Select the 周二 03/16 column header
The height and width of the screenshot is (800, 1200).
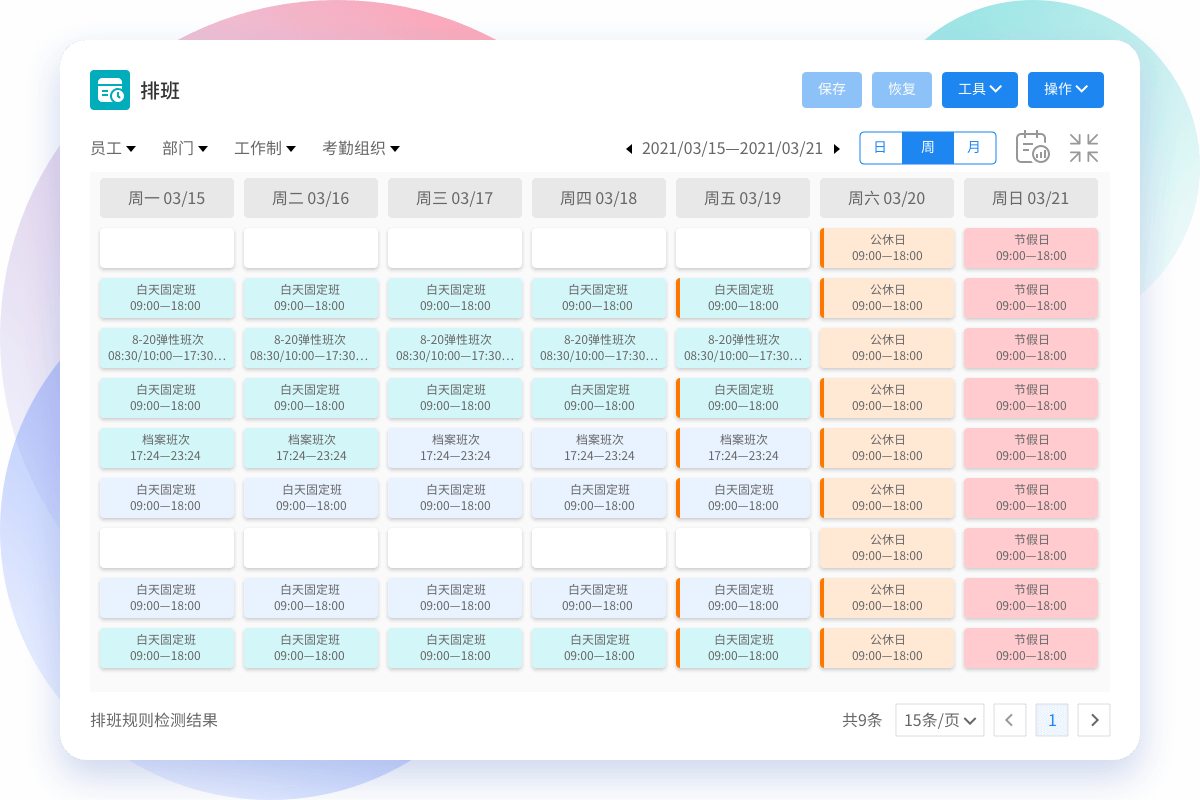311,198
